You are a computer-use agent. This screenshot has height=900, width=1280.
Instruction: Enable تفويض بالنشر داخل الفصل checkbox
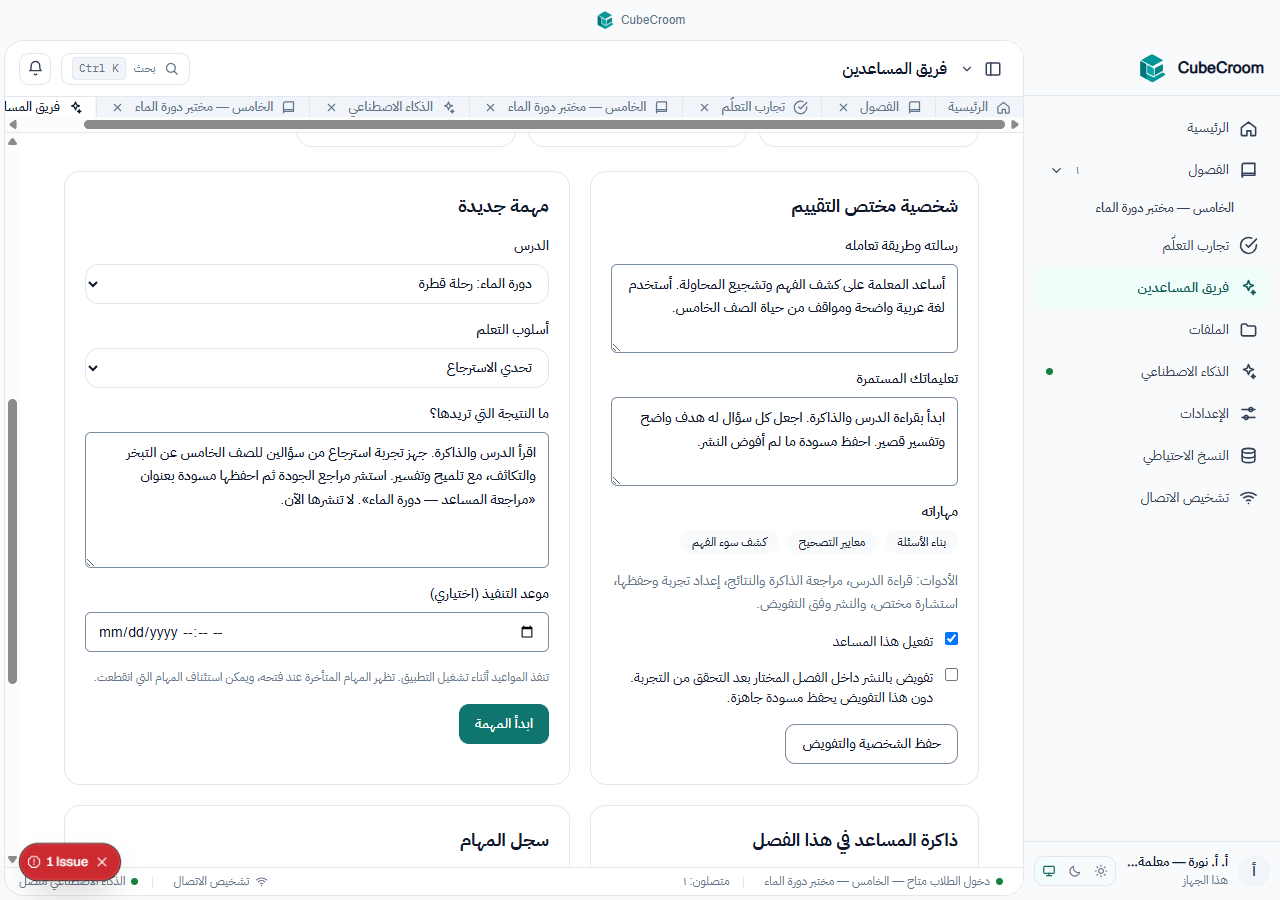[951, 675]
